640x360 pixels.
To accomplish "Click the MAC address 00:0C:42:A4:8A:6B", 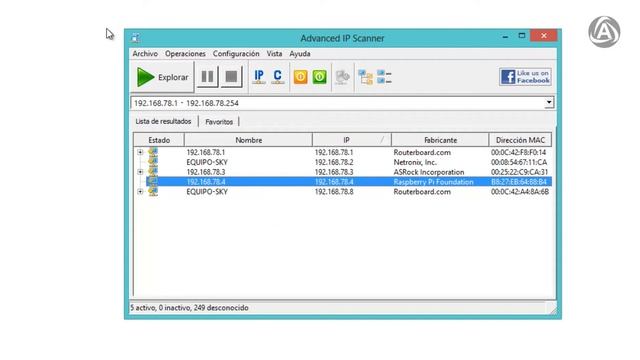I will click(x=520, y=192).
